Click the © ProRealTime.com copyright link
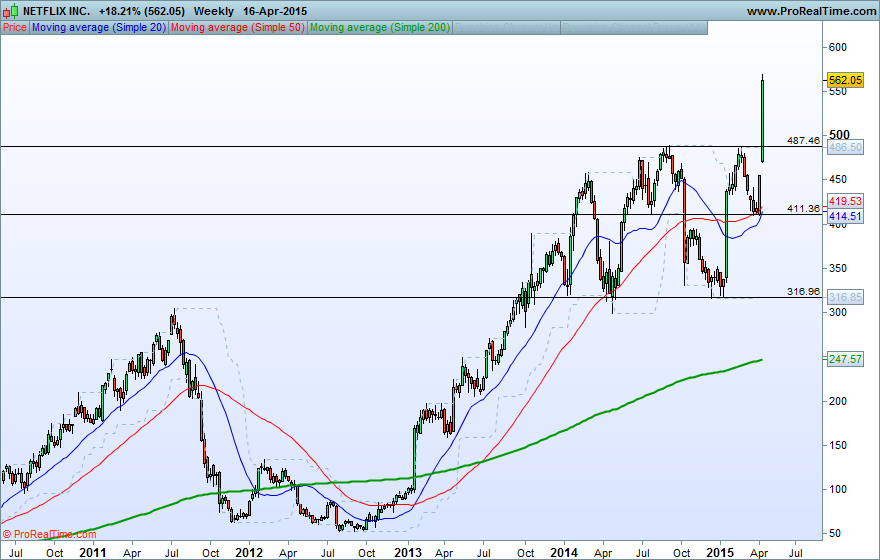 [x=49, y=535]
